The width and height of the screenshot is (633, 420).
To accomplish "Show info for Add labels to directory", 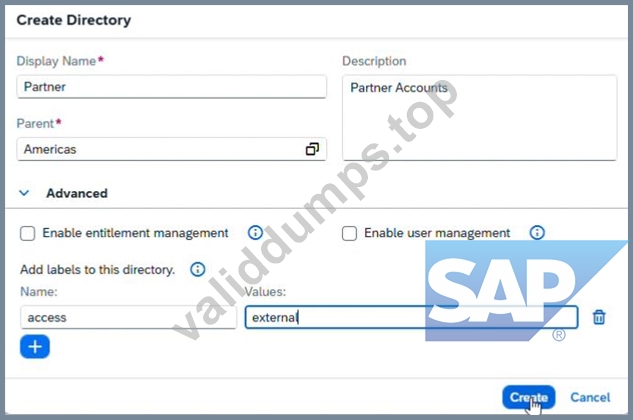I will [x=197, y=269].
